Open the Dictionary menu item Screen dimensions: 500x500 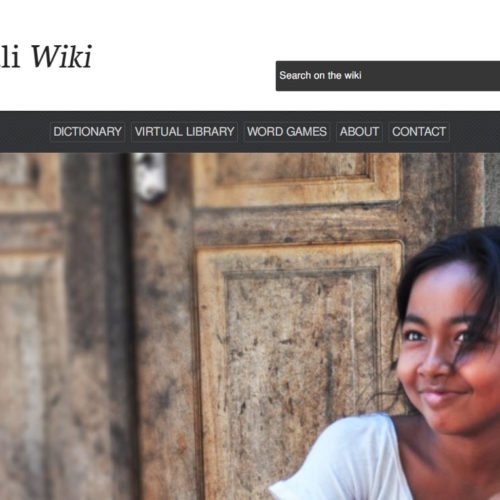coord(87,132)
